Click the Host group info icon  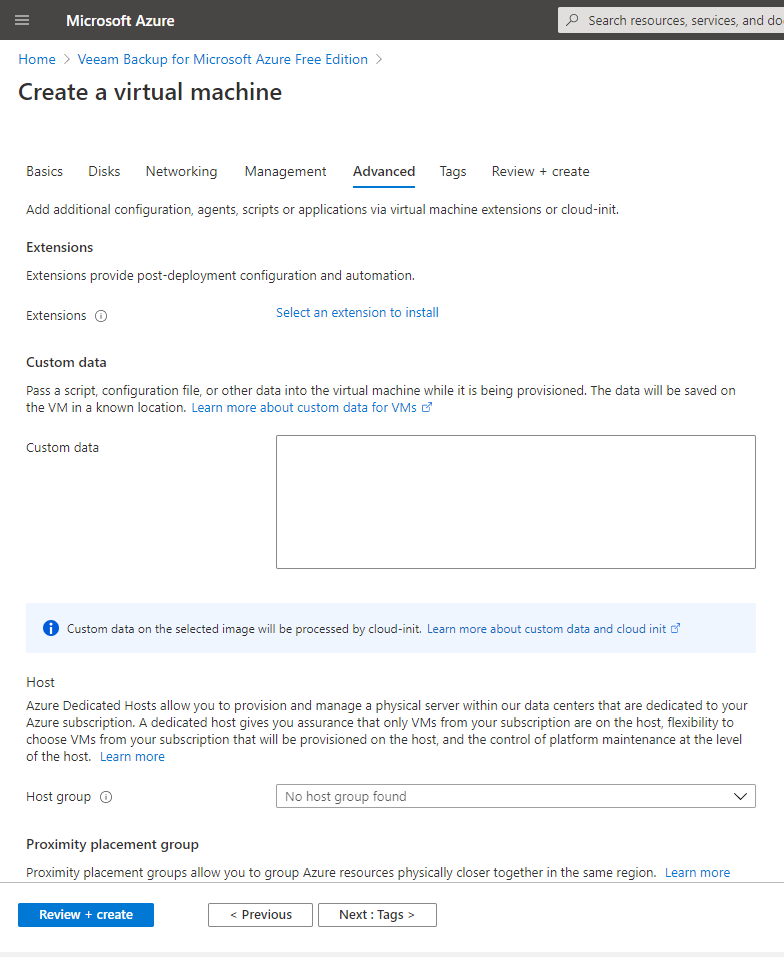(106, 797)
